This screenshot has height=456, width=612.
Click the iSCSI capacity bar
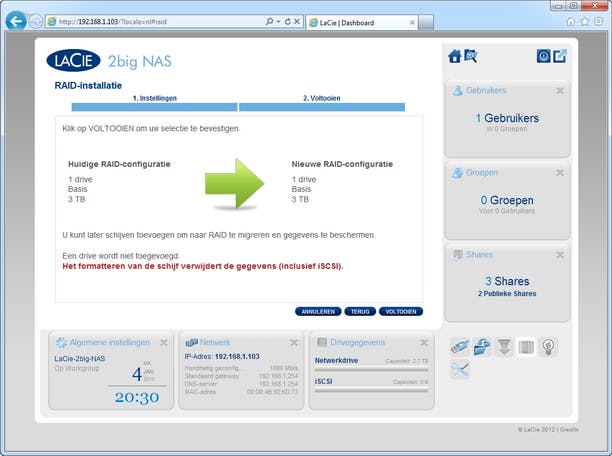pyautogui.click(x=371, y=390)
